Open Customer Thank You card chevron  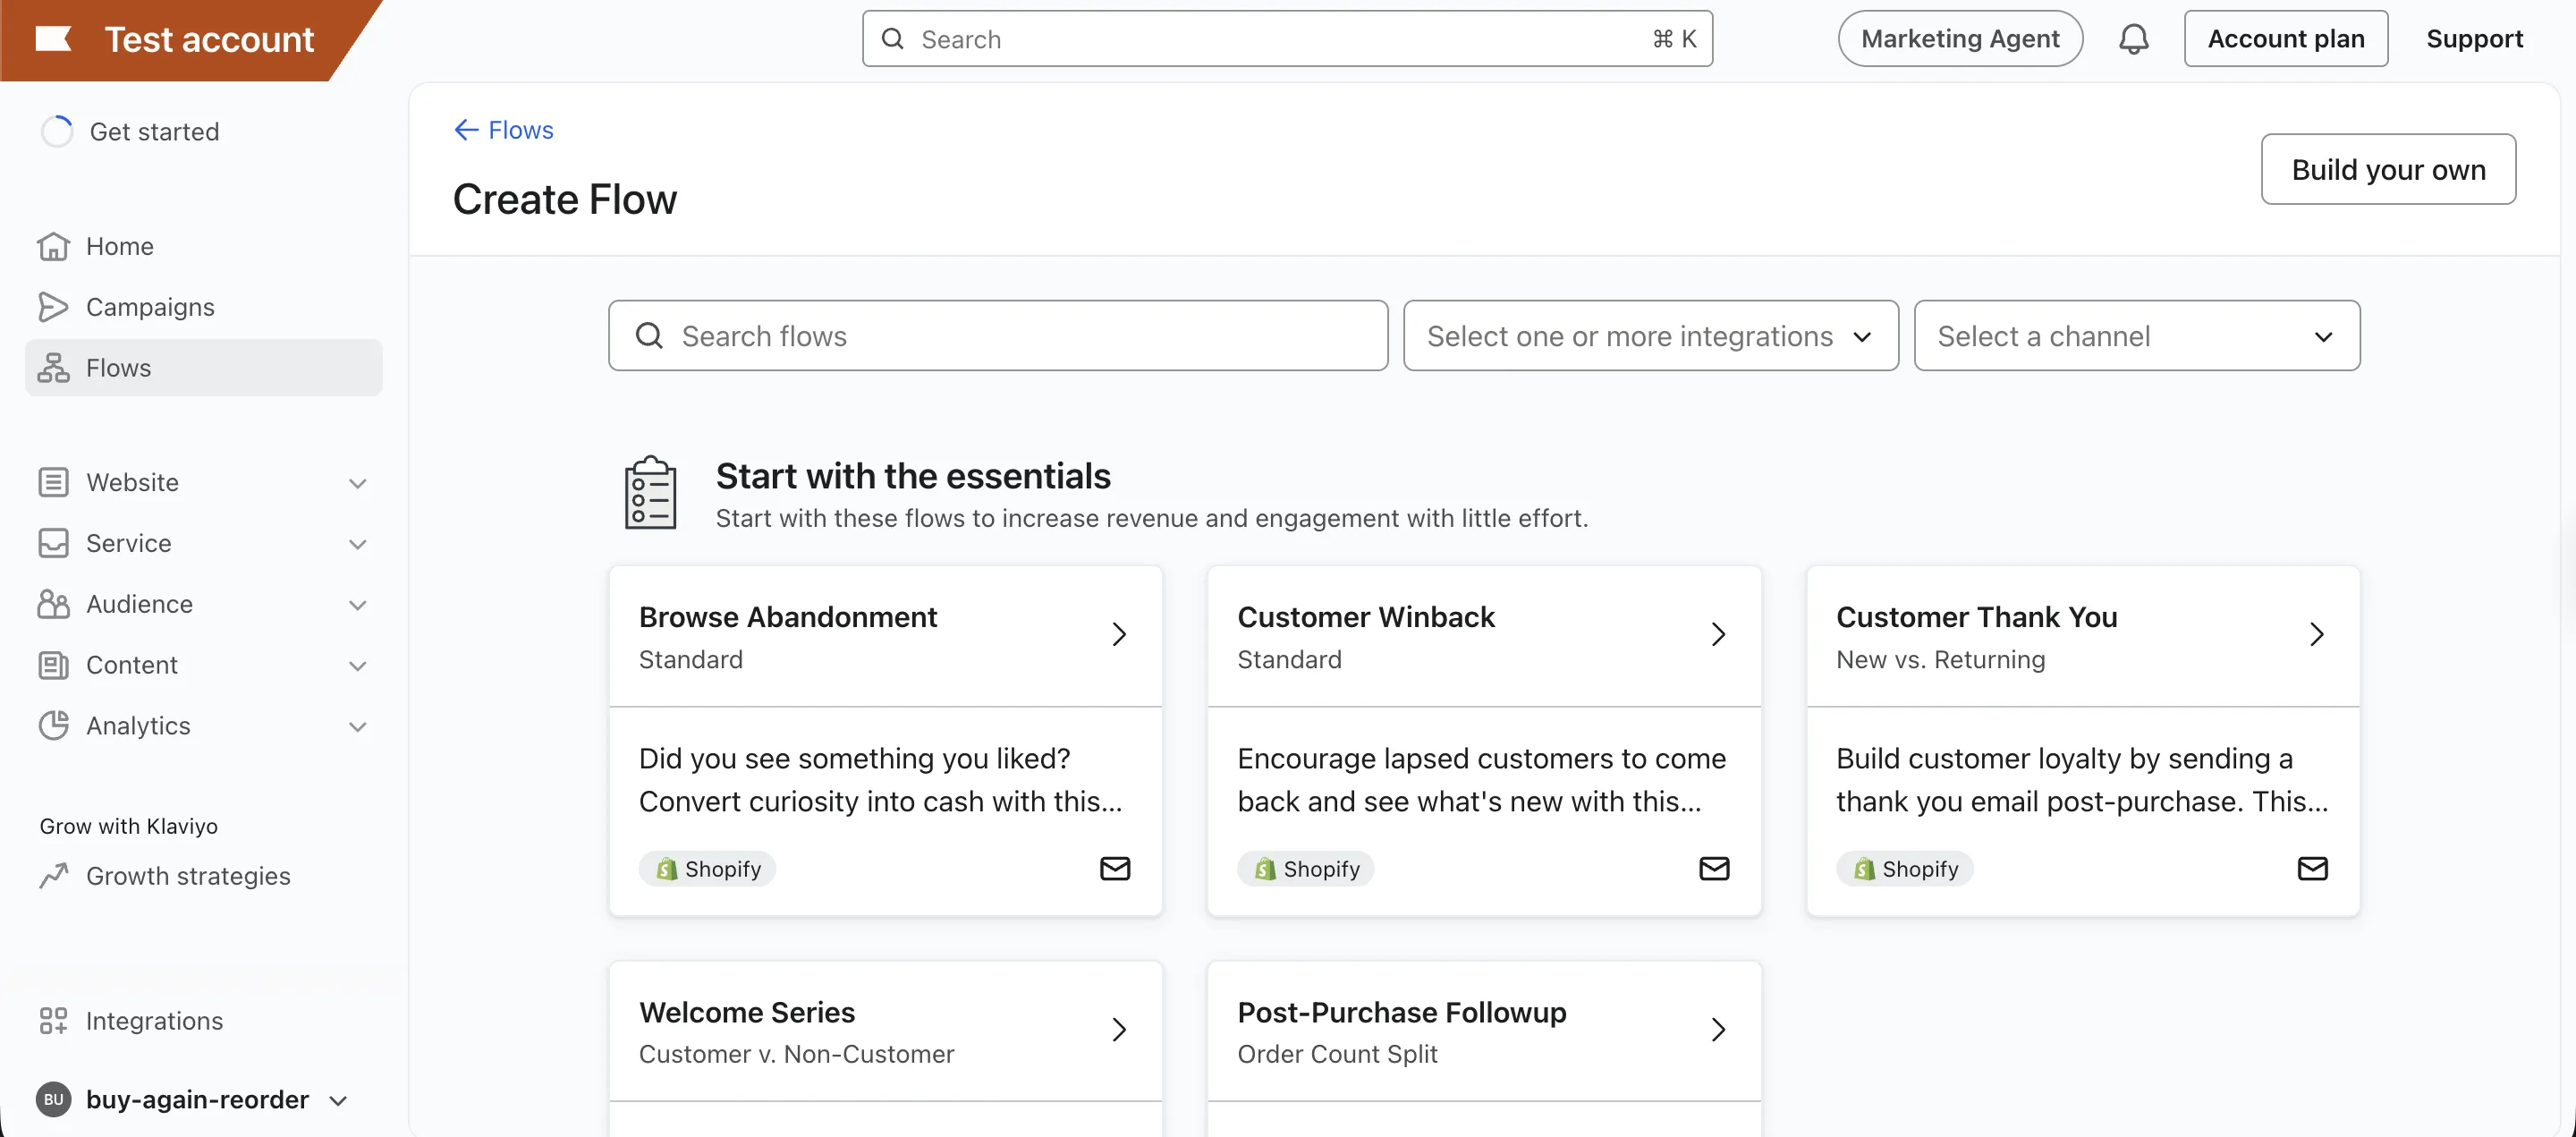click(2316, 635)
